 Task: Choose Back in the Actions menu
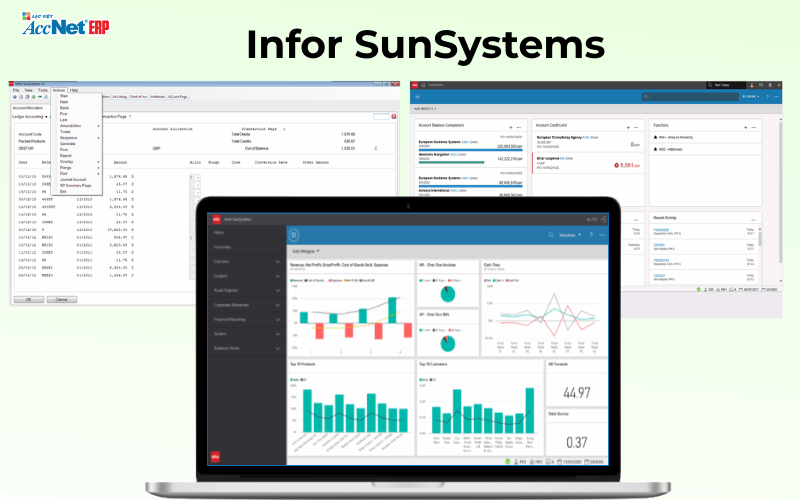click(64, 108)
